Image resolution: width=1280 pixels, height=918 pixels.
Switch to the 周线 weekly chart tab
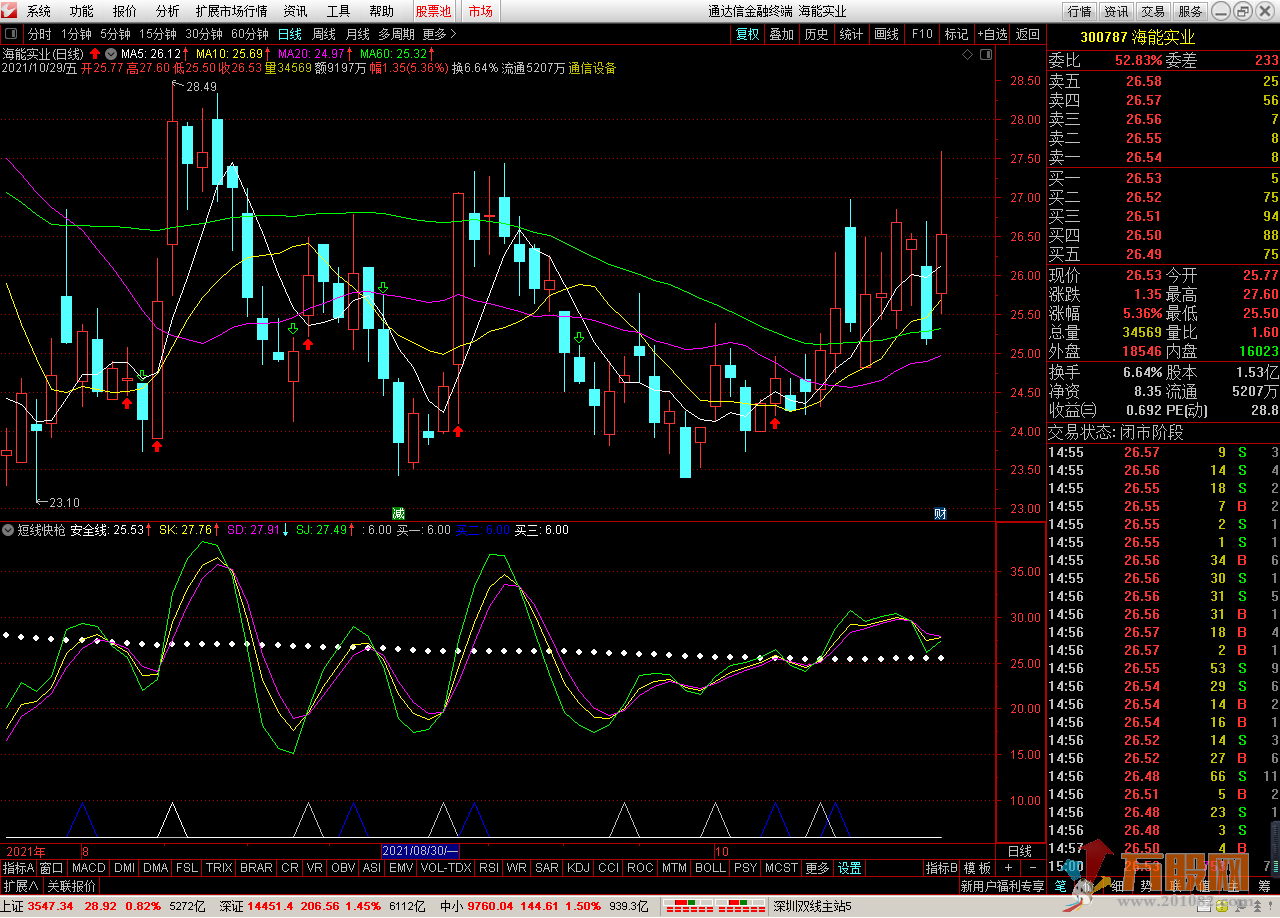(324, 34)
